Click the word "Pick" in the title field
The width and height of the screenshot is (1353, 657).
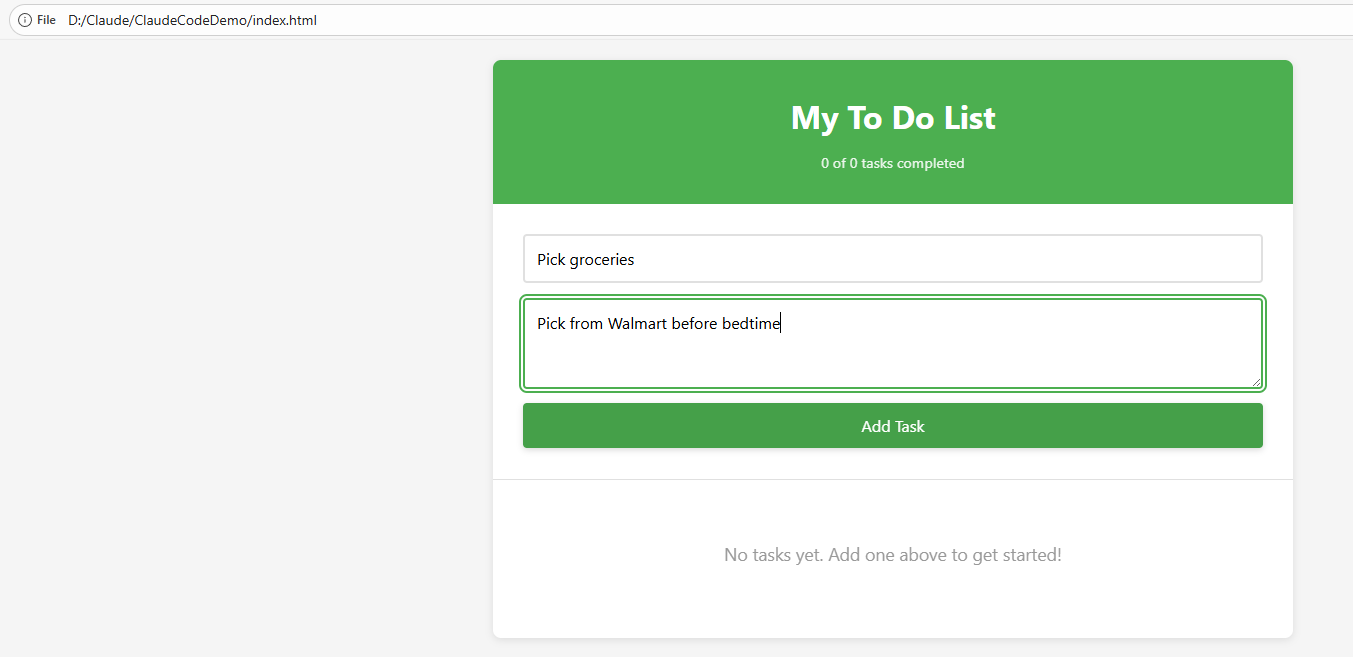551,260
